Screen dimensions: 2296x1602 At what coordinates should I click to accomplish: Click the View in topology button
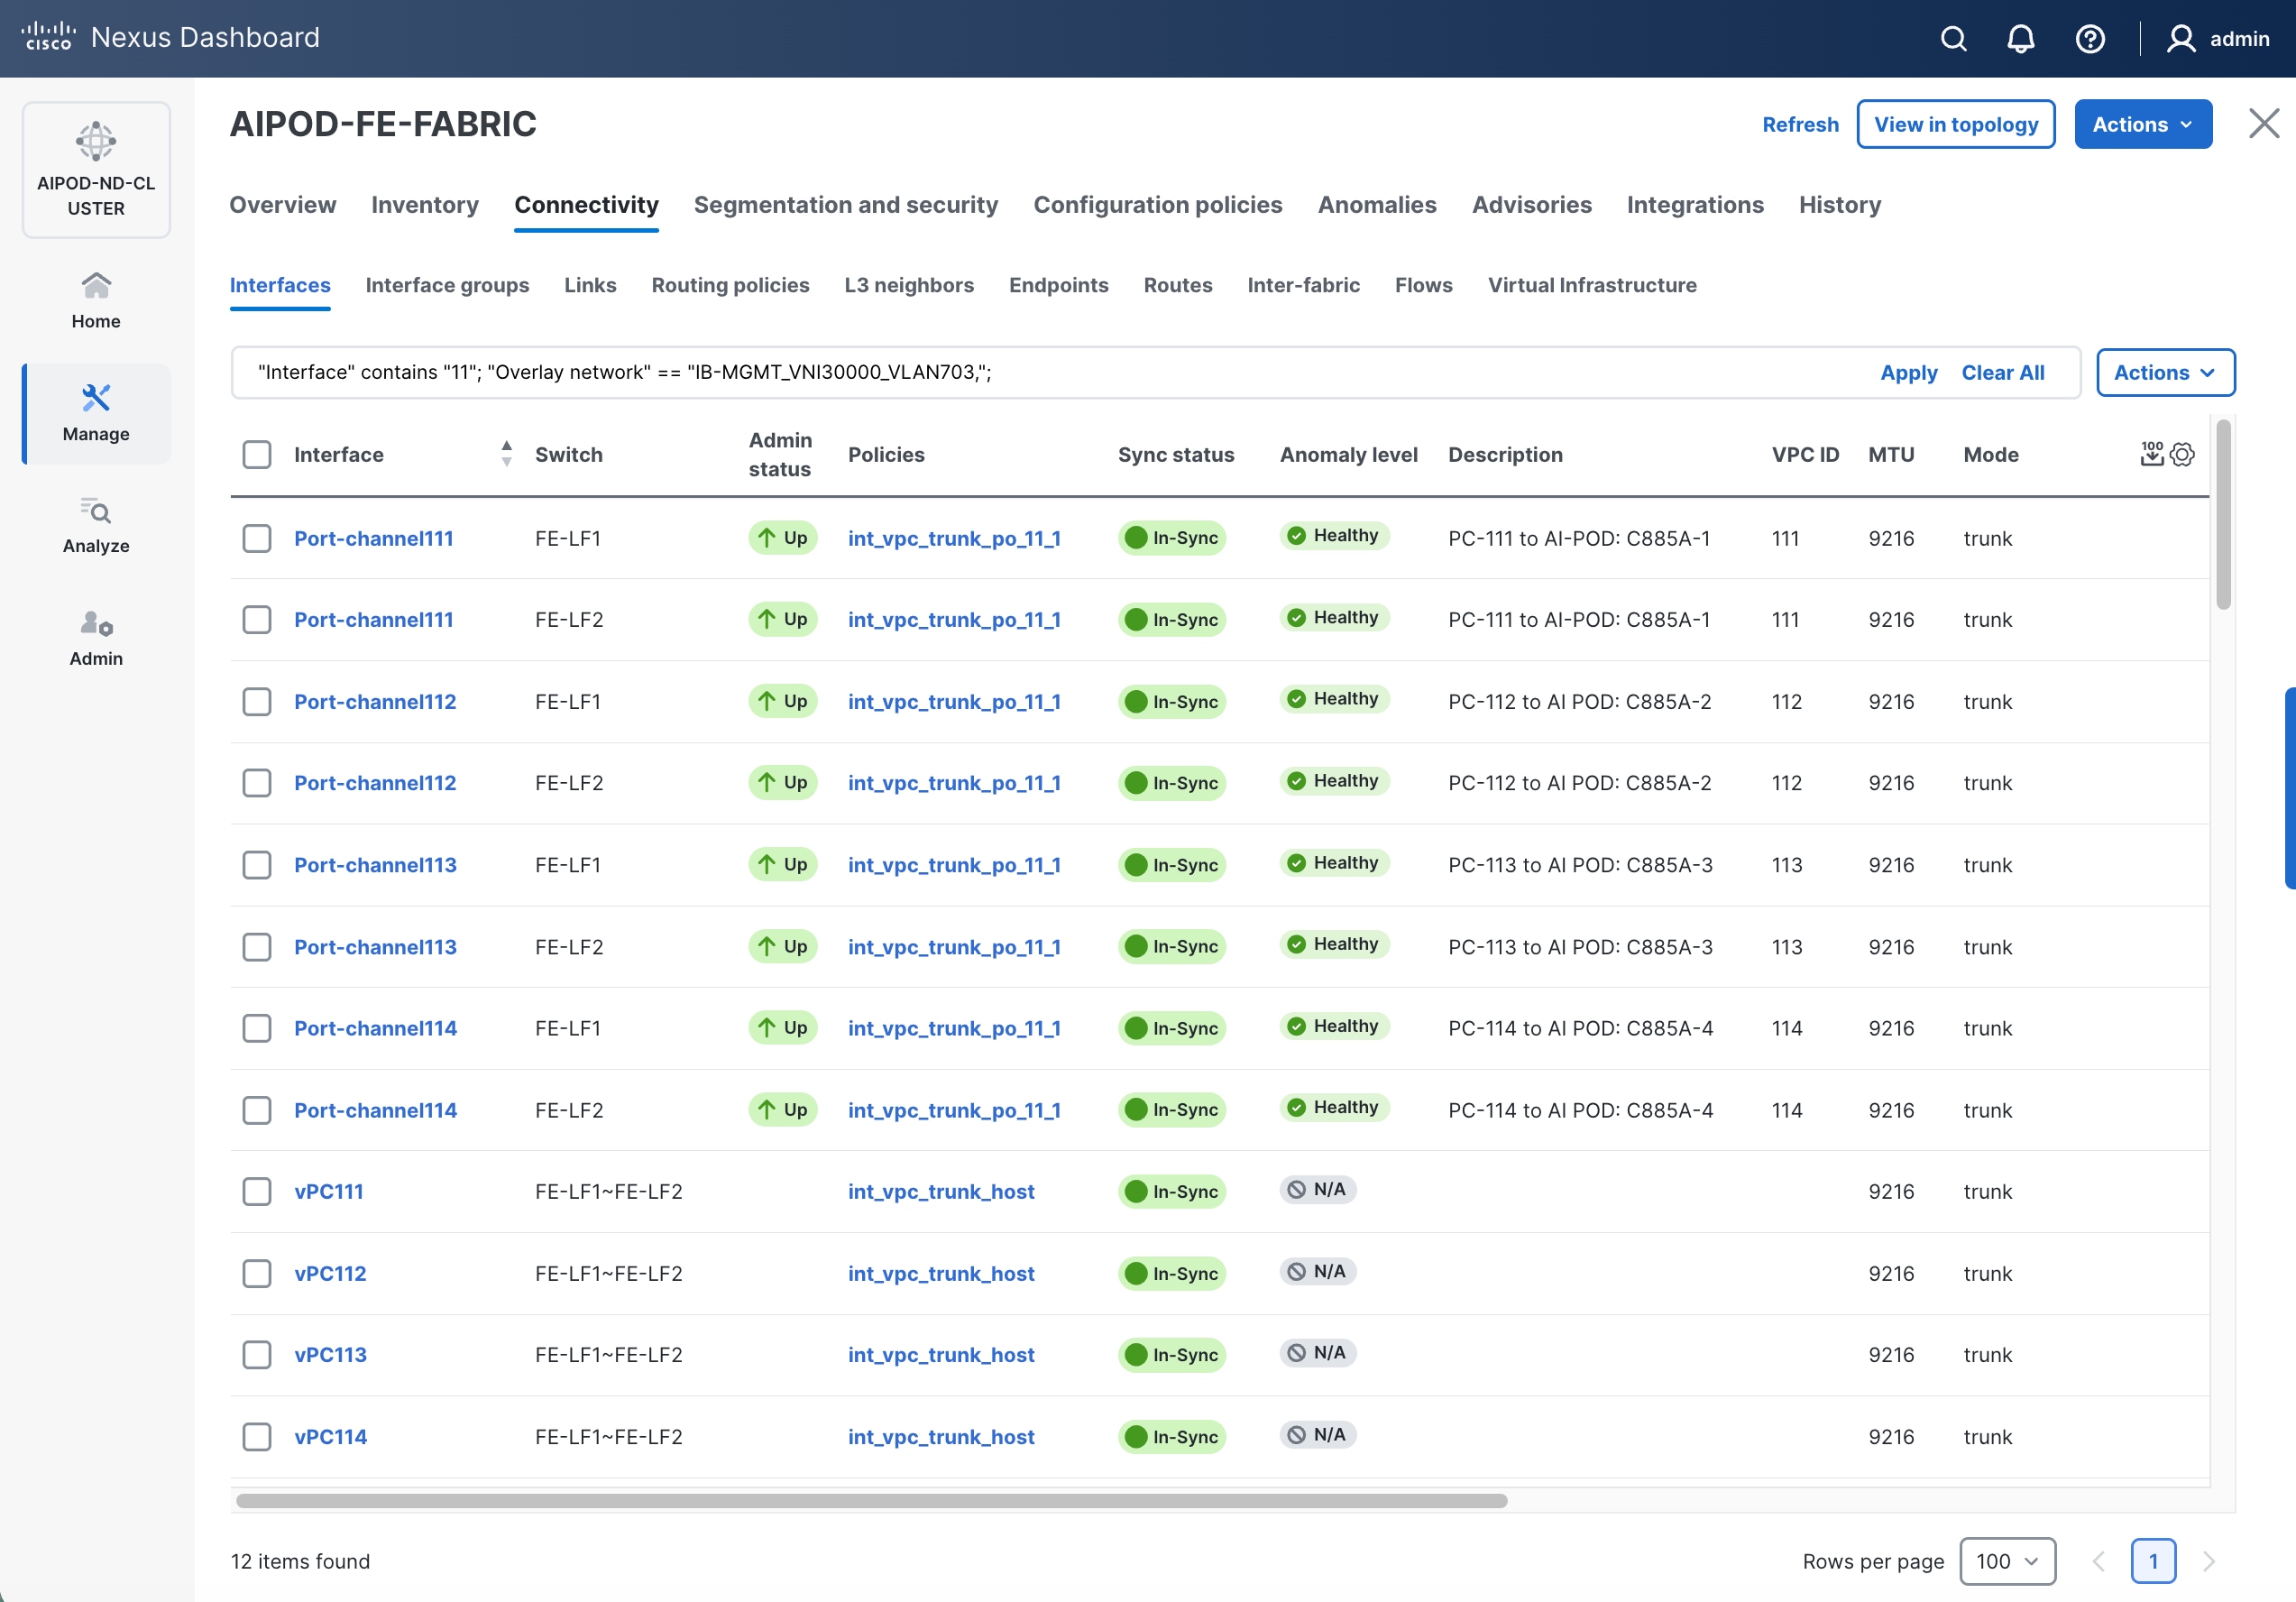(x=1955, y=125)
